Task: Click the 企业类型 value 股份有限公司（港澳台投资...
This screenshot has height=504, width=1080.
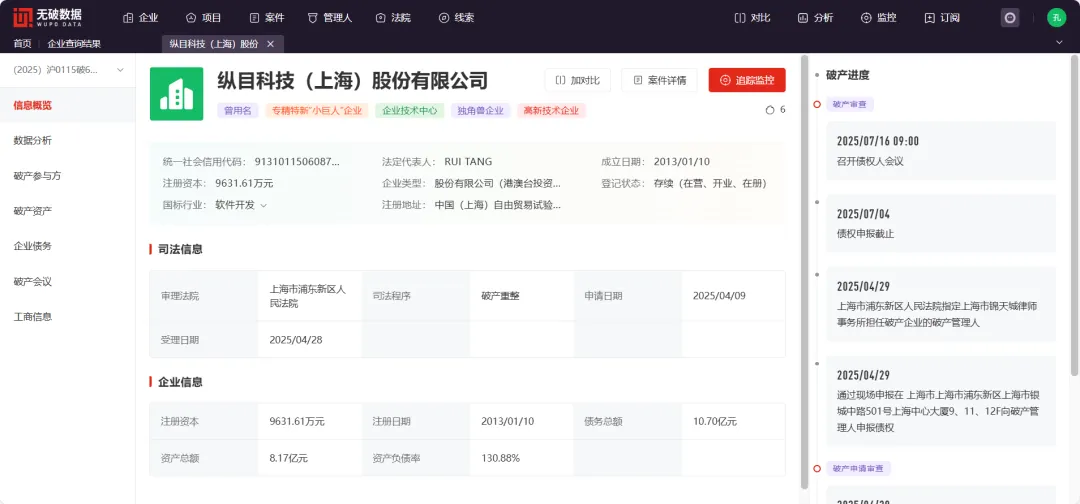Action: pyautogui.click(x=498, y=183)
